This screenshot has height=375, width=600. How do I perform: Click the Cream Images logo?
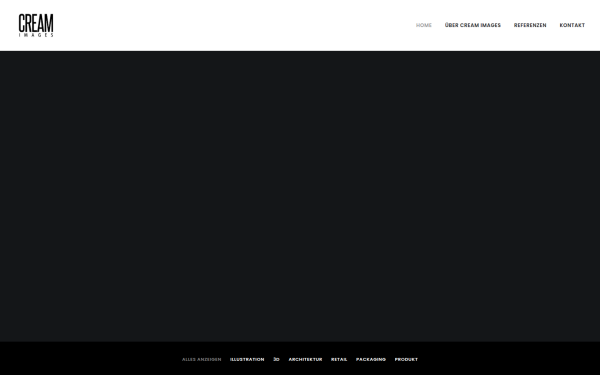(36, 25)
